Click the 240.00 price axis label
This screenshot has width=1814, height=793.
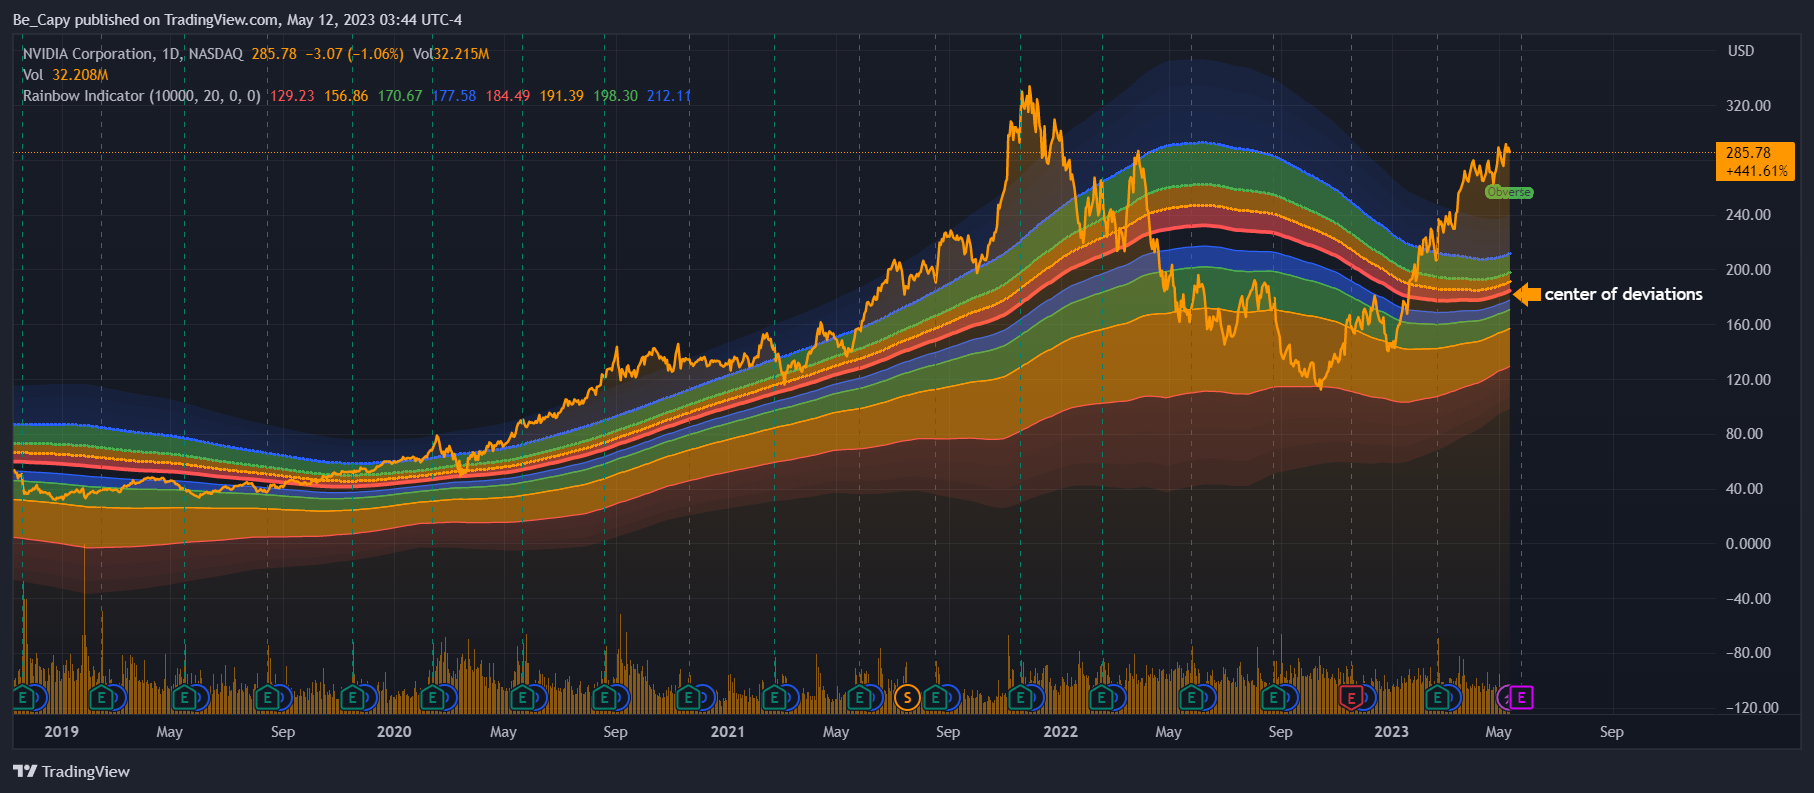pos(1748,215)
